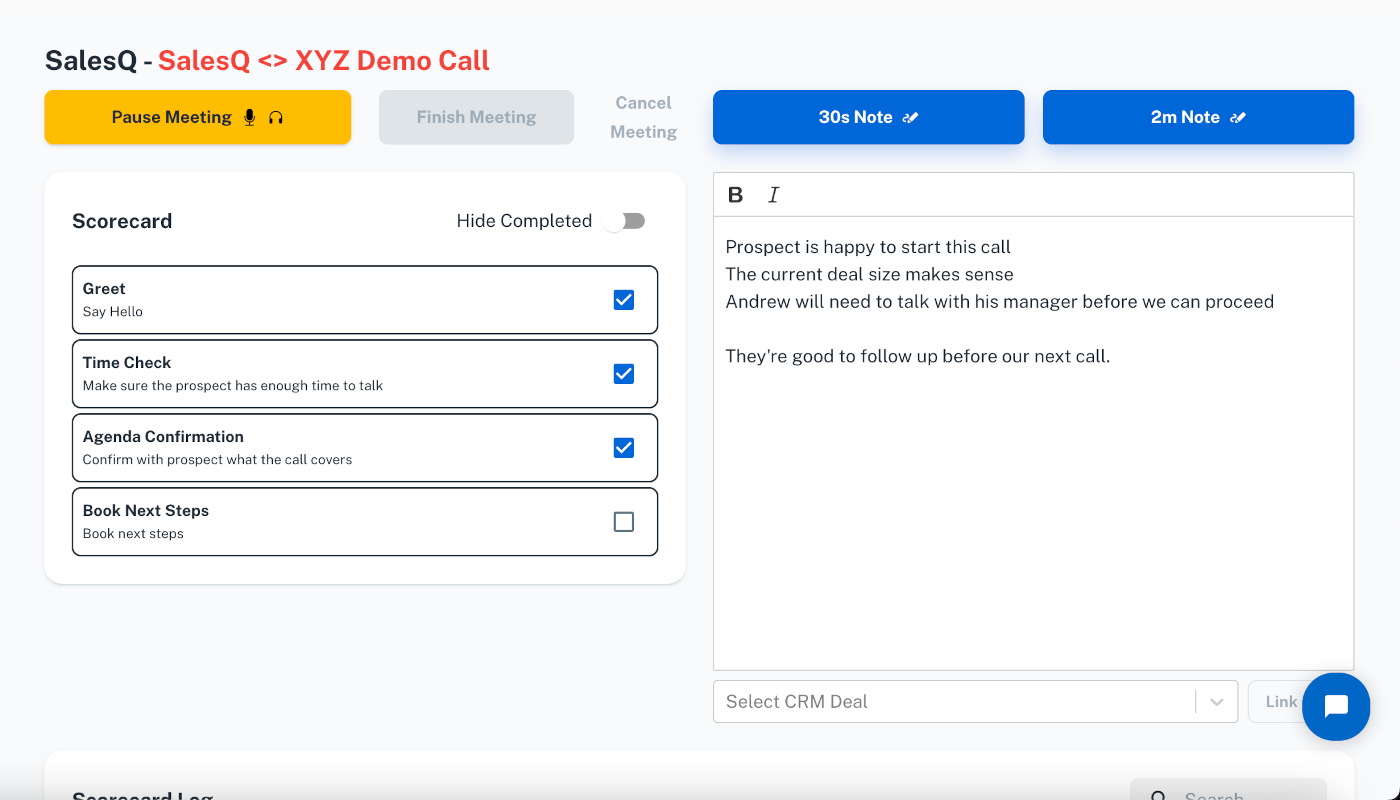The width and height of the screenshot is (1400, 800).
Task: Expand the Select CRM Deal dropdown arrow
Action: coord(1216,702)
